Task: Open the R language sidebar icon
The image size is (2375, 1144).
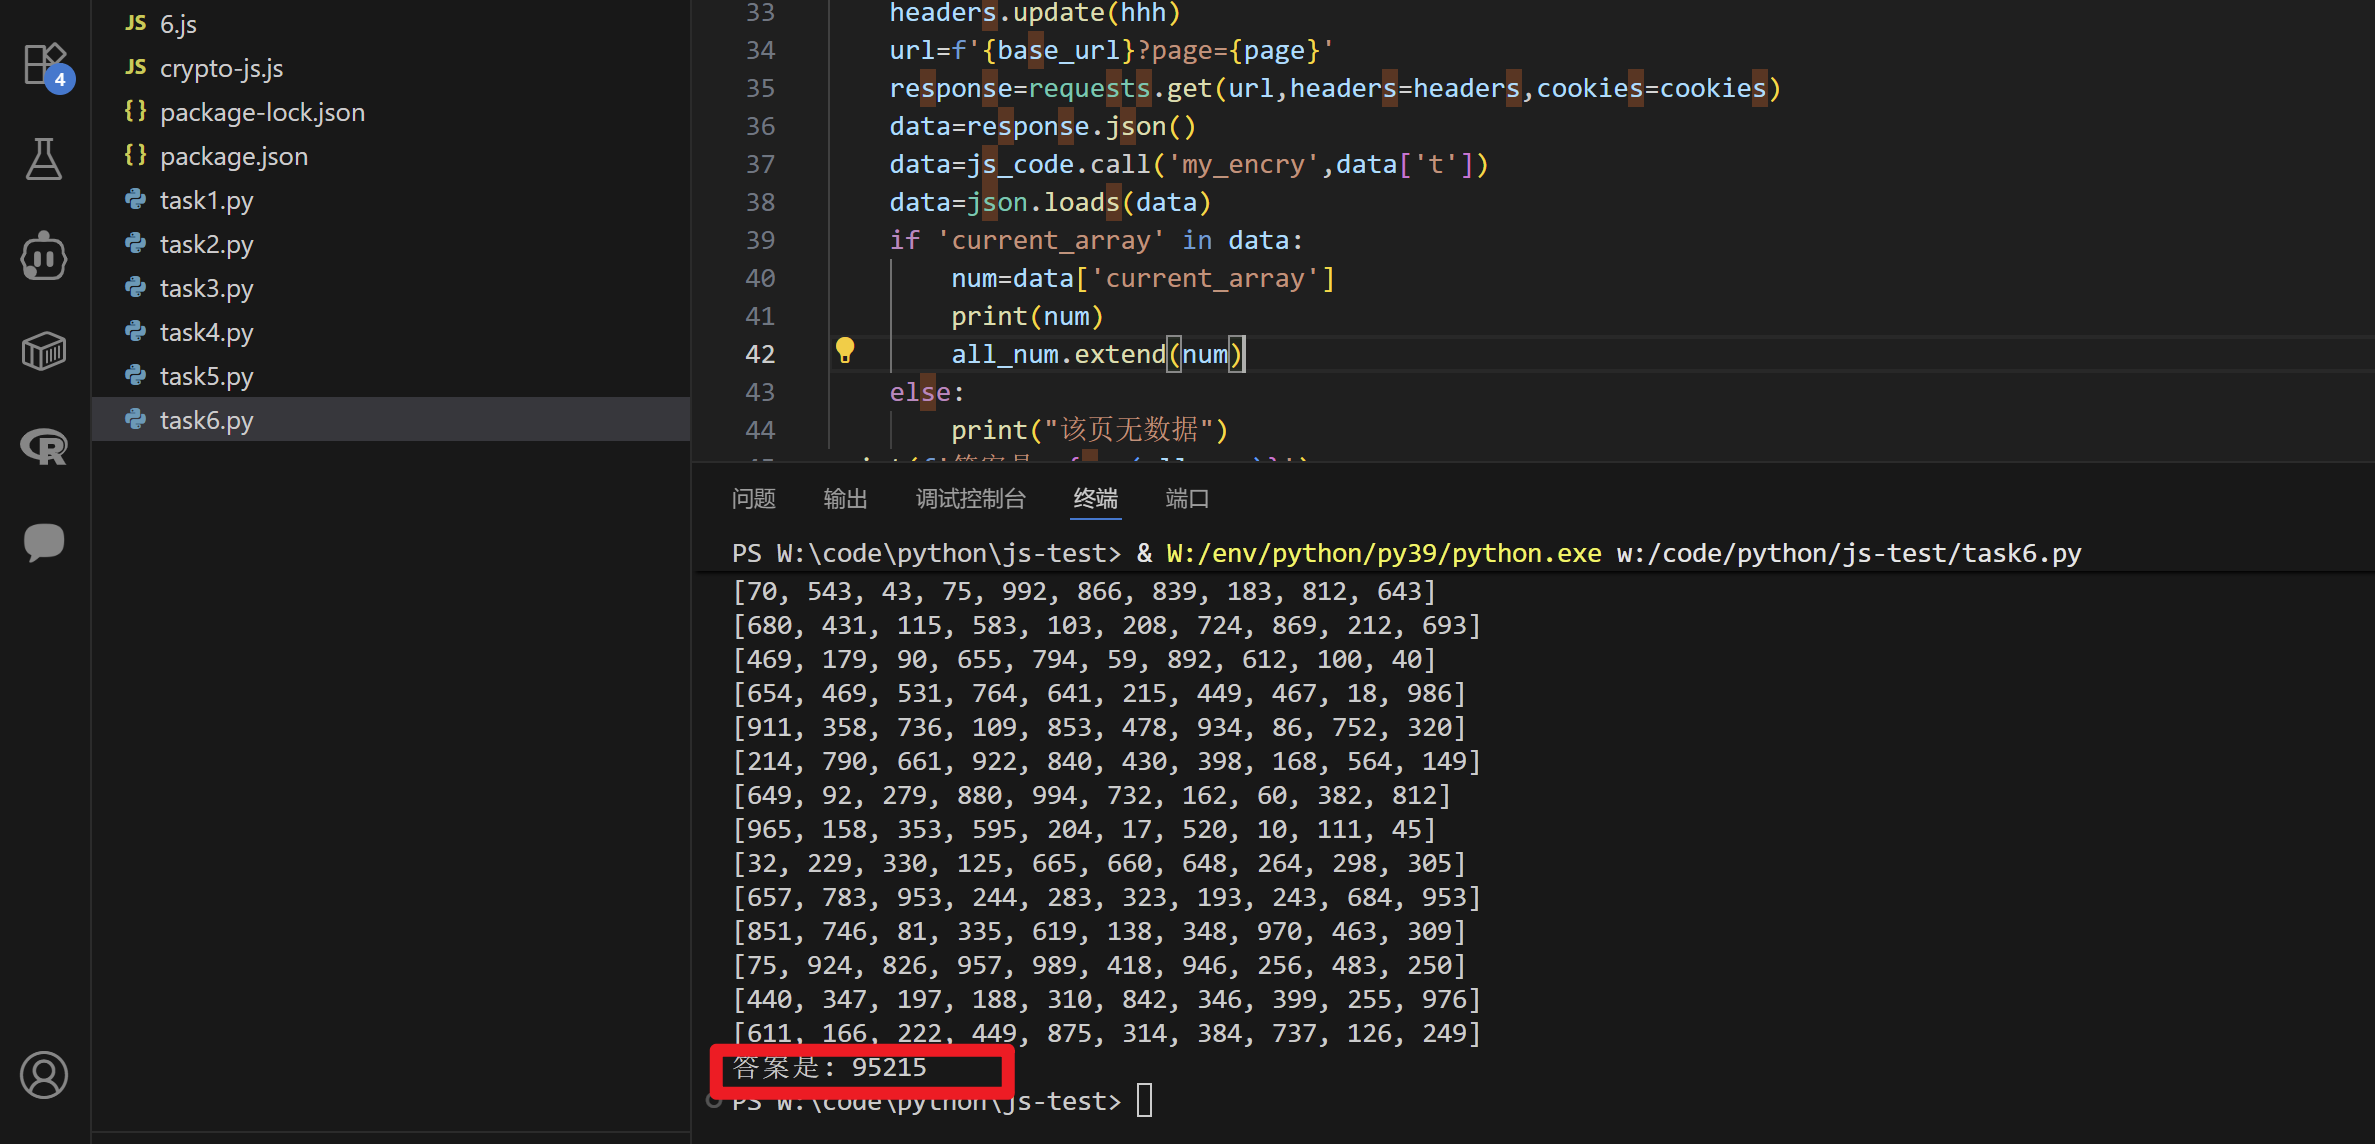Action: coord(44,446)
